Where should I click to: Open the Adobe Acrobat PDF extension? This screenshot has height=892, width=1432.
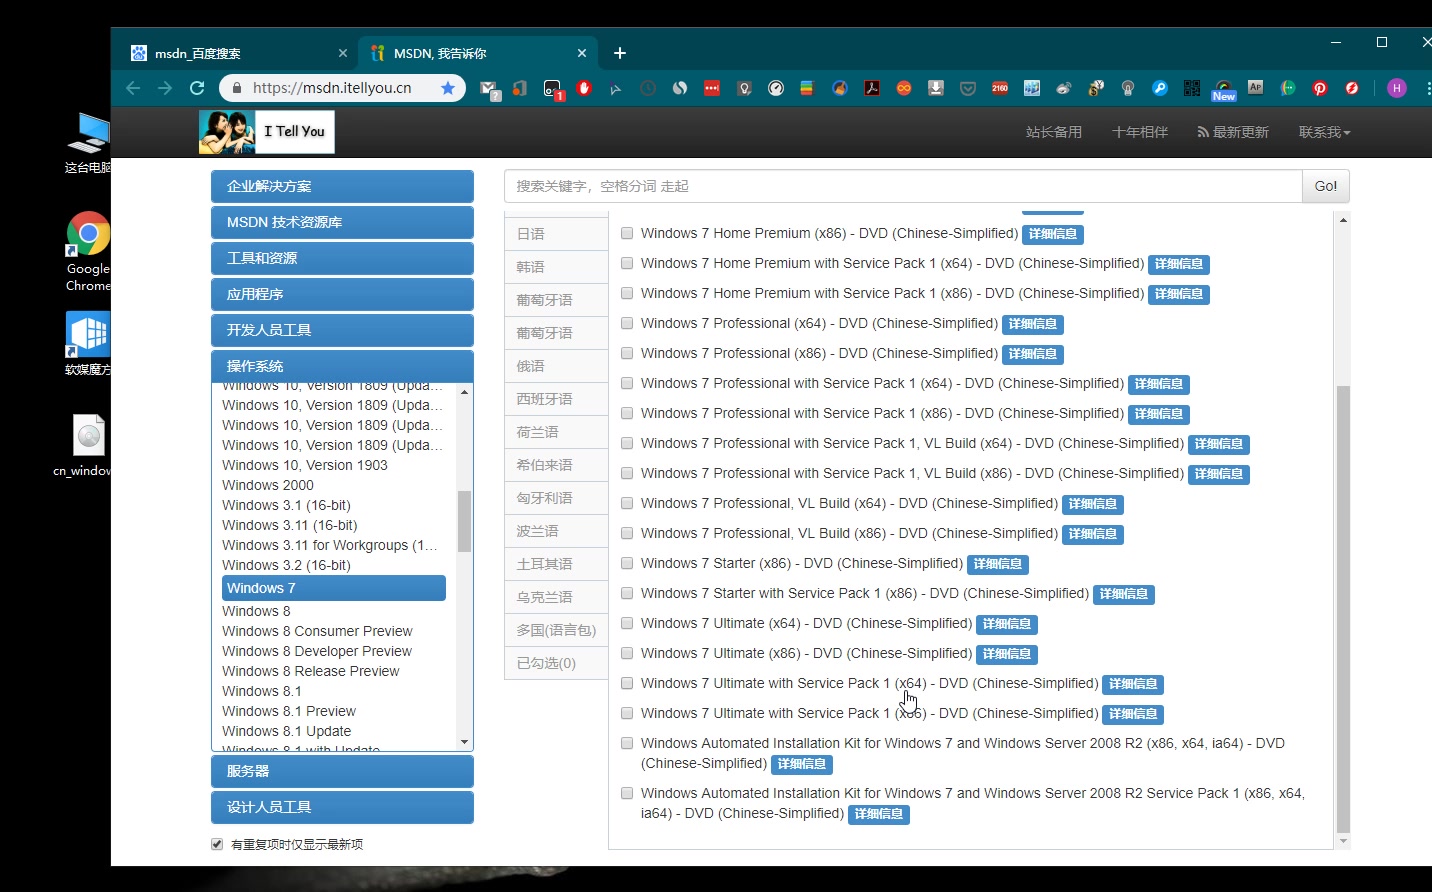872,88
